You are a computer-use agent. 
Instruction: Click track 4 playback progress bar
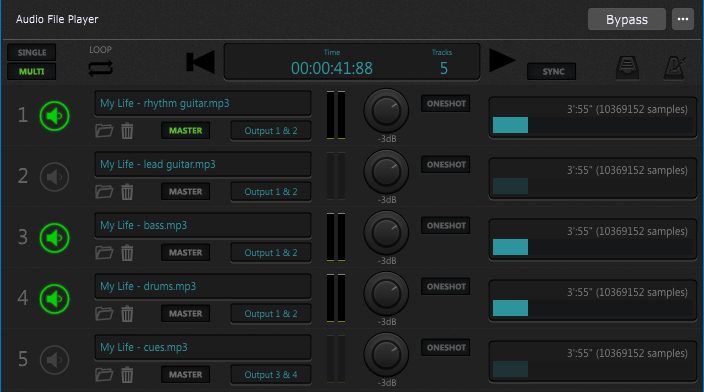593,308
